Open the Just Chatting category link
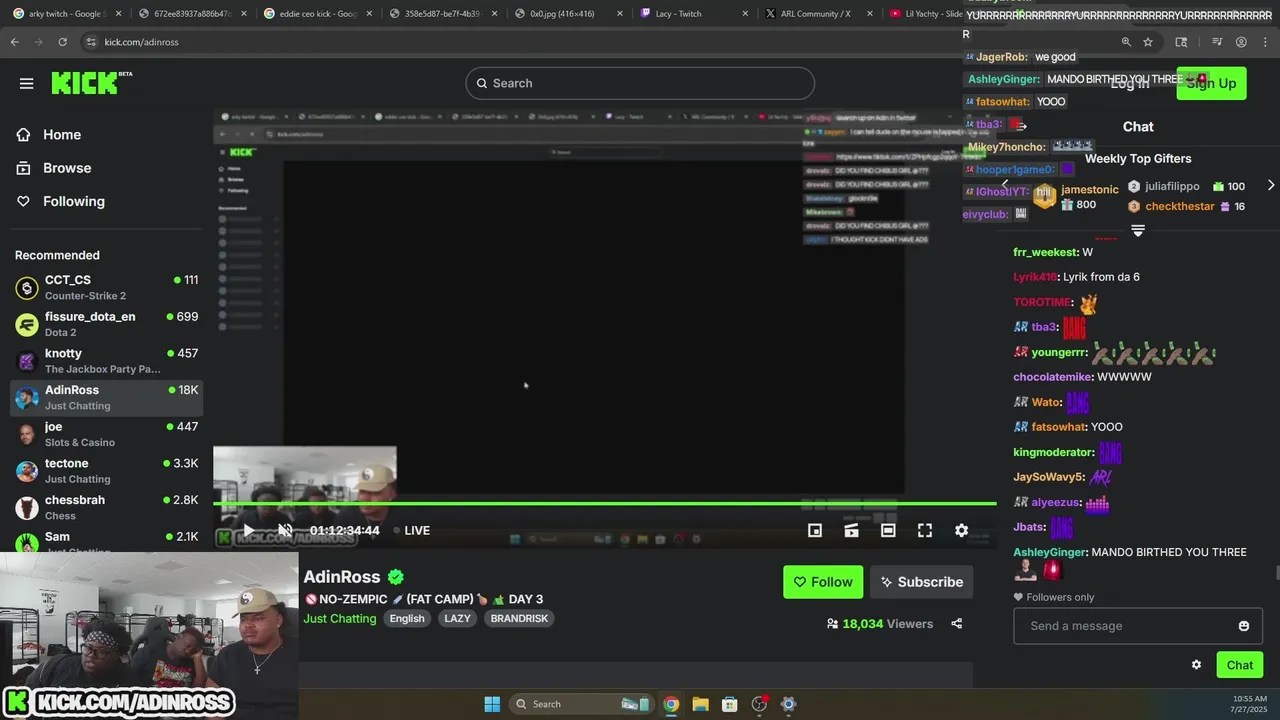Viewport: 1280px width, 720px height. [x=340, y=618]
